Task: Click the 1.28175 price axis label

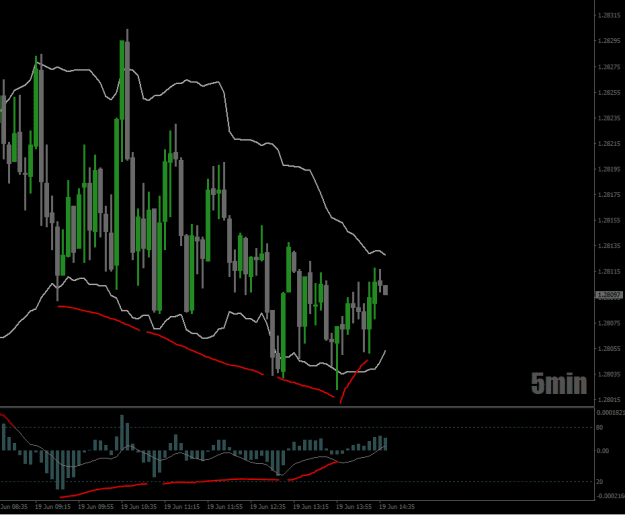Action: pos(609,195)
